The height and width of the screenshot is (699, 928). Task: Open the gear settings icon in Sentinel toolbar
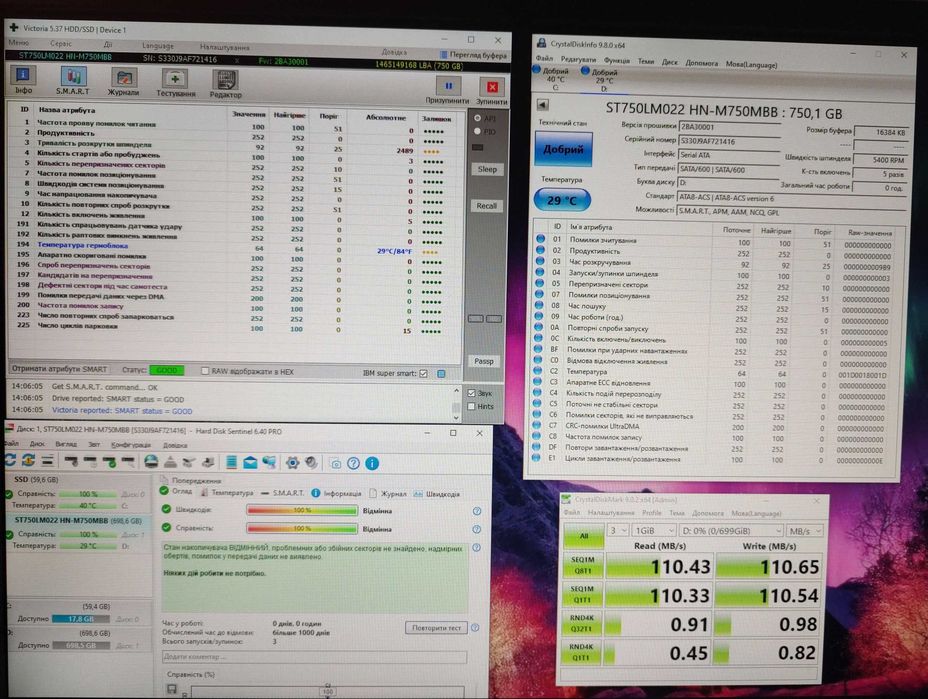(292, 463)
